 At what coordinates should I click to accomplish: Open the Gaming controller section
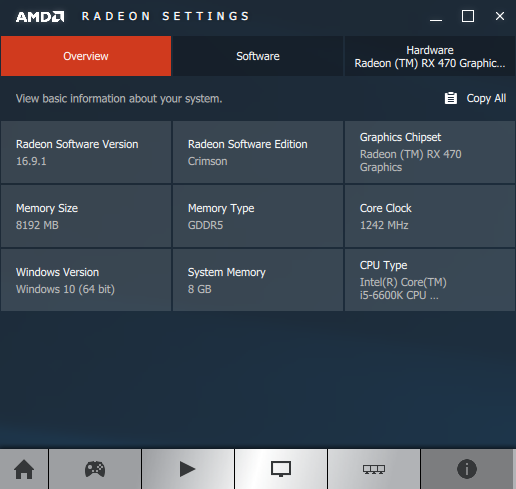tap(95, 469)
